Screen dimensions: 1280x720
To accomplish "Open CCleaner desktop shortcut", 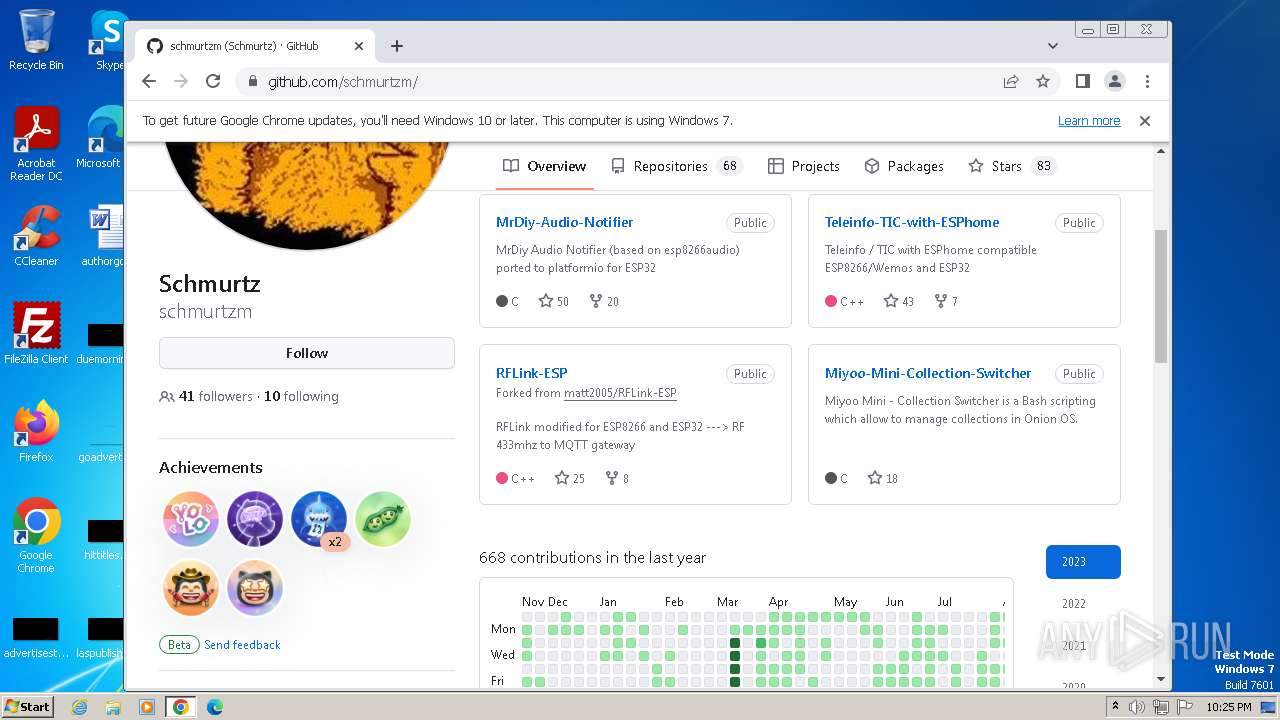I will [36, 237].
